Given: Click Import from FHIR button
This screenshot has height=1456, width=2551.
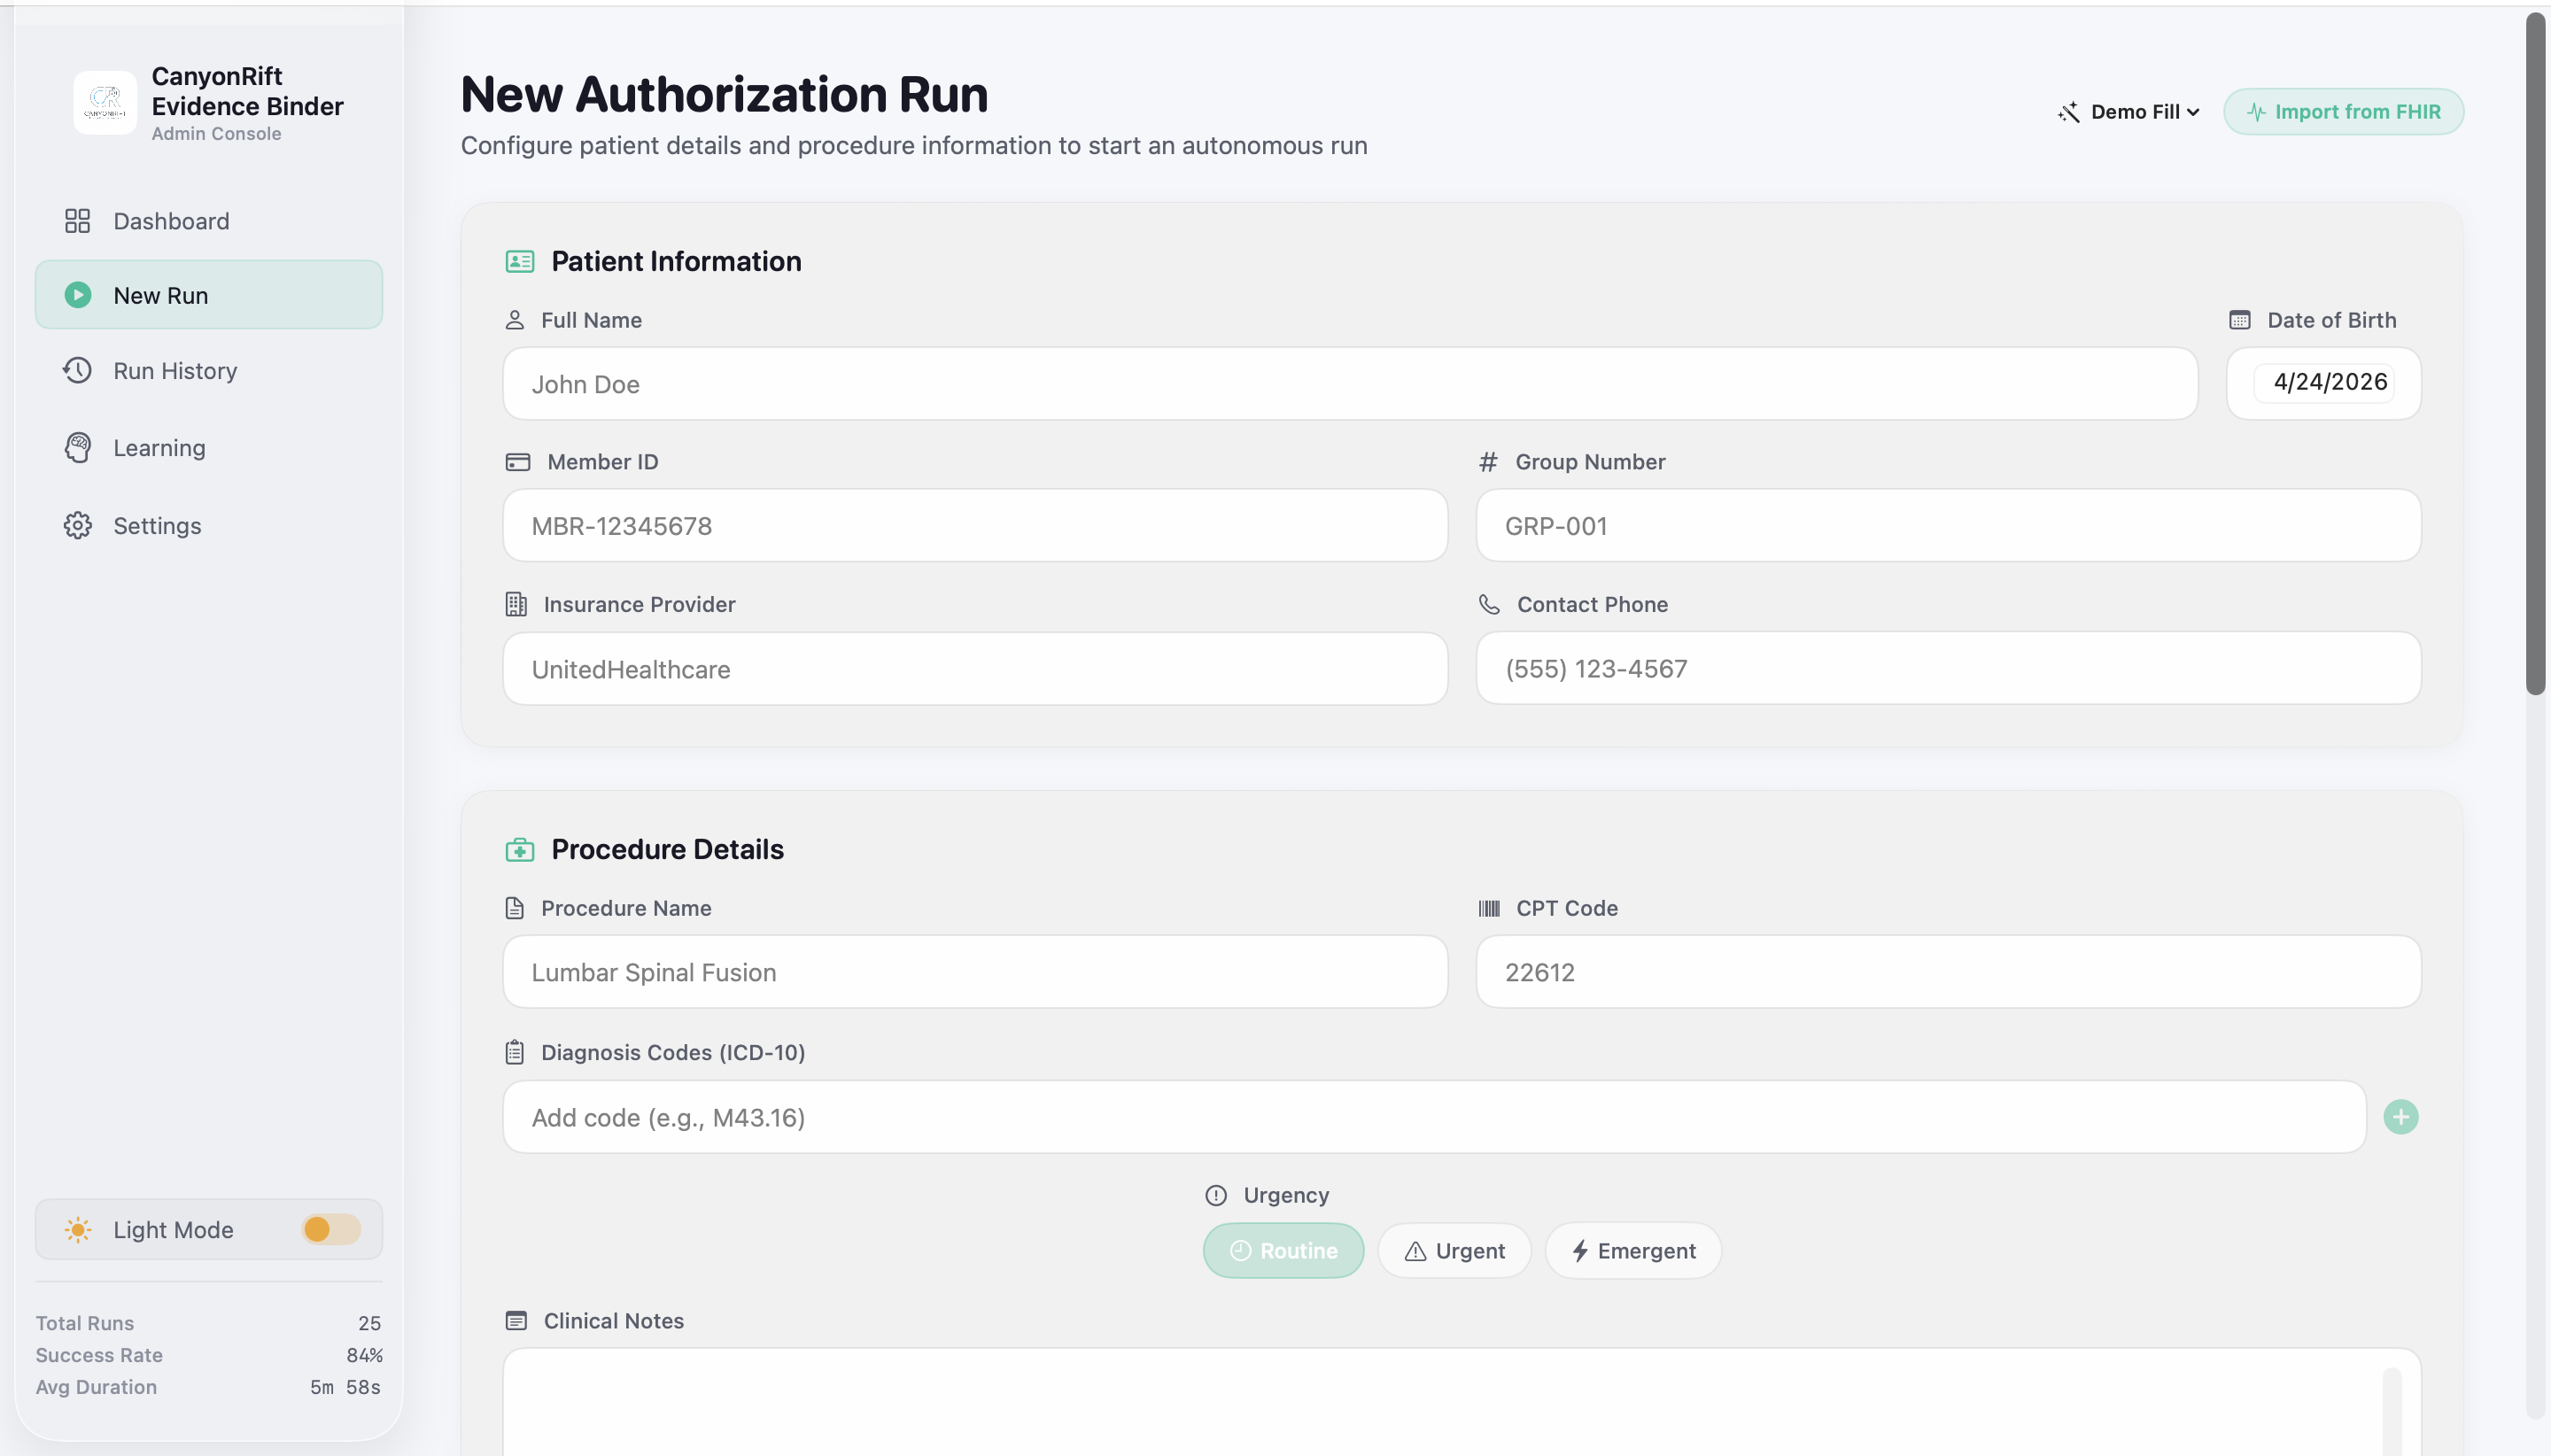Looking at the screenshot, I should point(2343,112).
